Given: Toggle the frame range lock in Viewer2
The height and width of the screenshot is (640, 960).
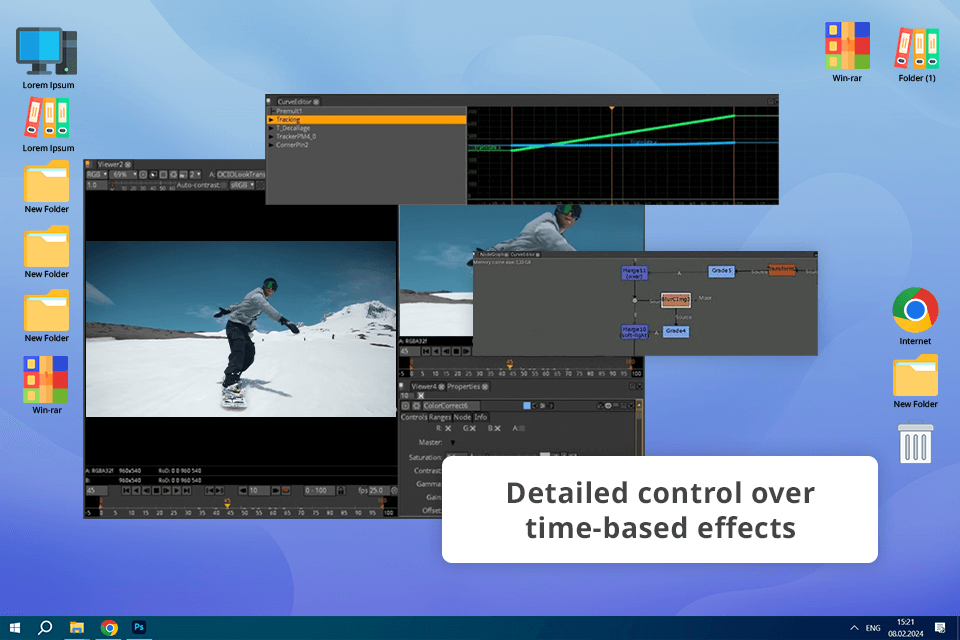Looking at the screenshot, I should click(x=341, y=491).
